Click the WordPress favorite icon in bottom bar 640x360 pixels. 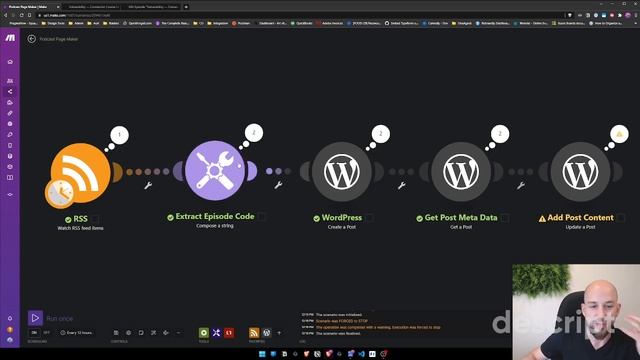click(x=267, y=333)
